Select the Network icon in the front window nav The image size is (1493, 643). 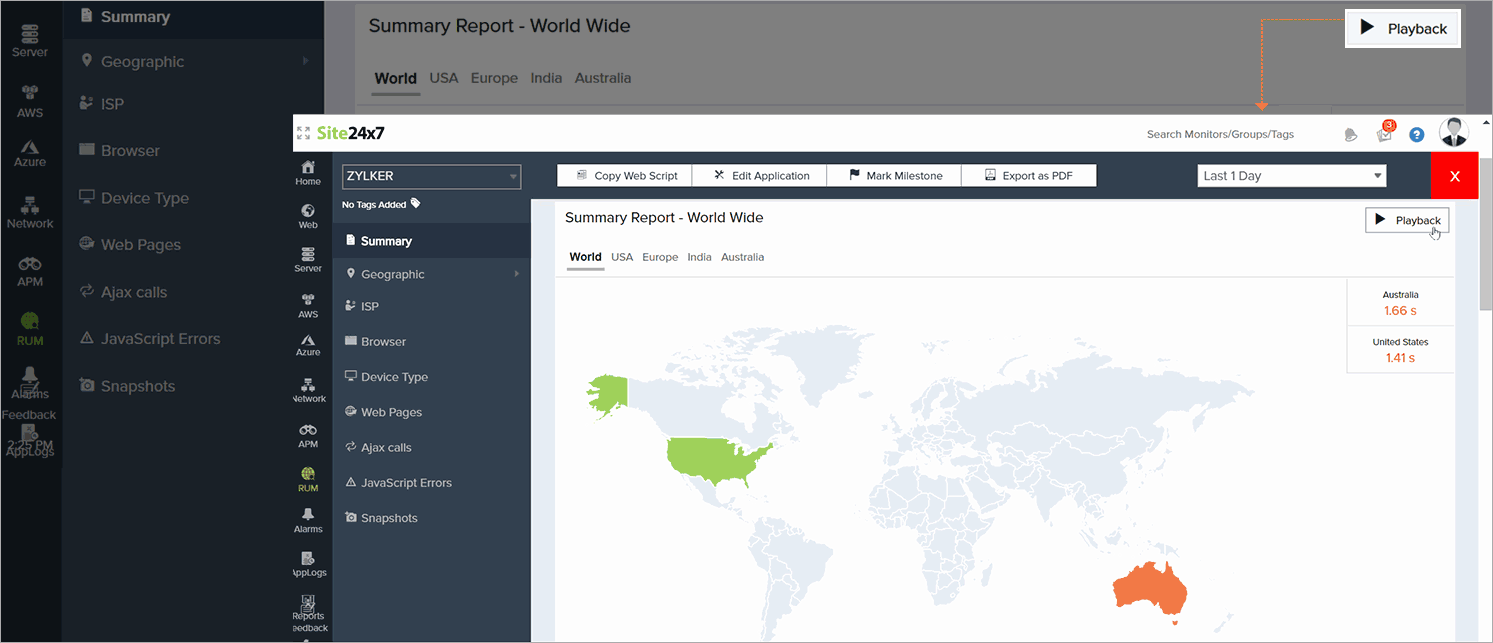[x=308, y=390]
